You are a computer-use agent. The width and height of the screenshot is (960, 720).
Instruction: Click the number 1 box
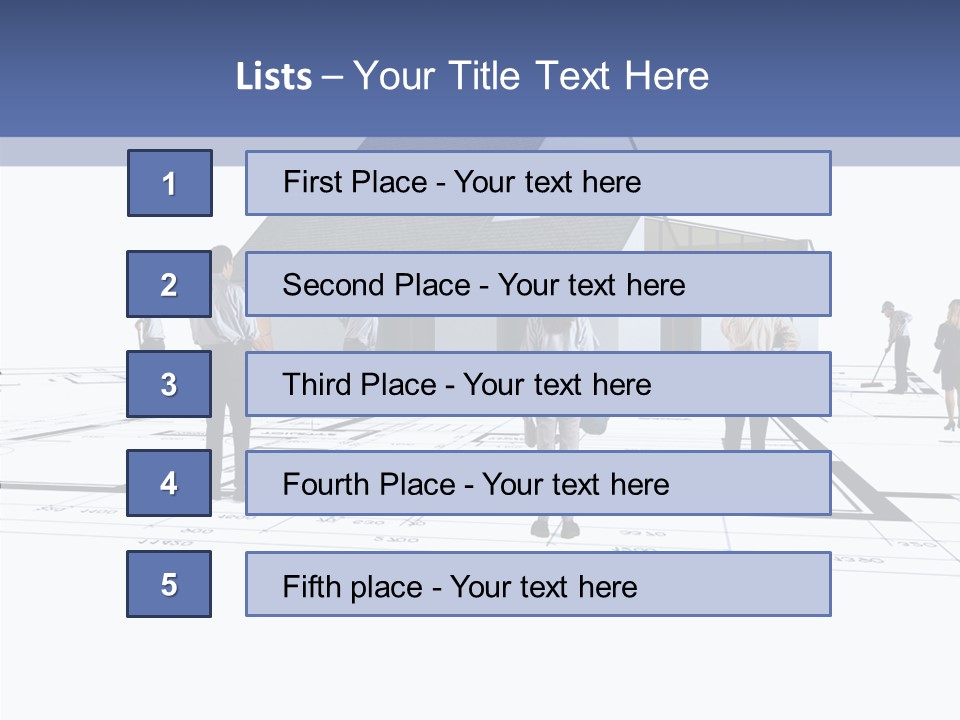point(169,183)
